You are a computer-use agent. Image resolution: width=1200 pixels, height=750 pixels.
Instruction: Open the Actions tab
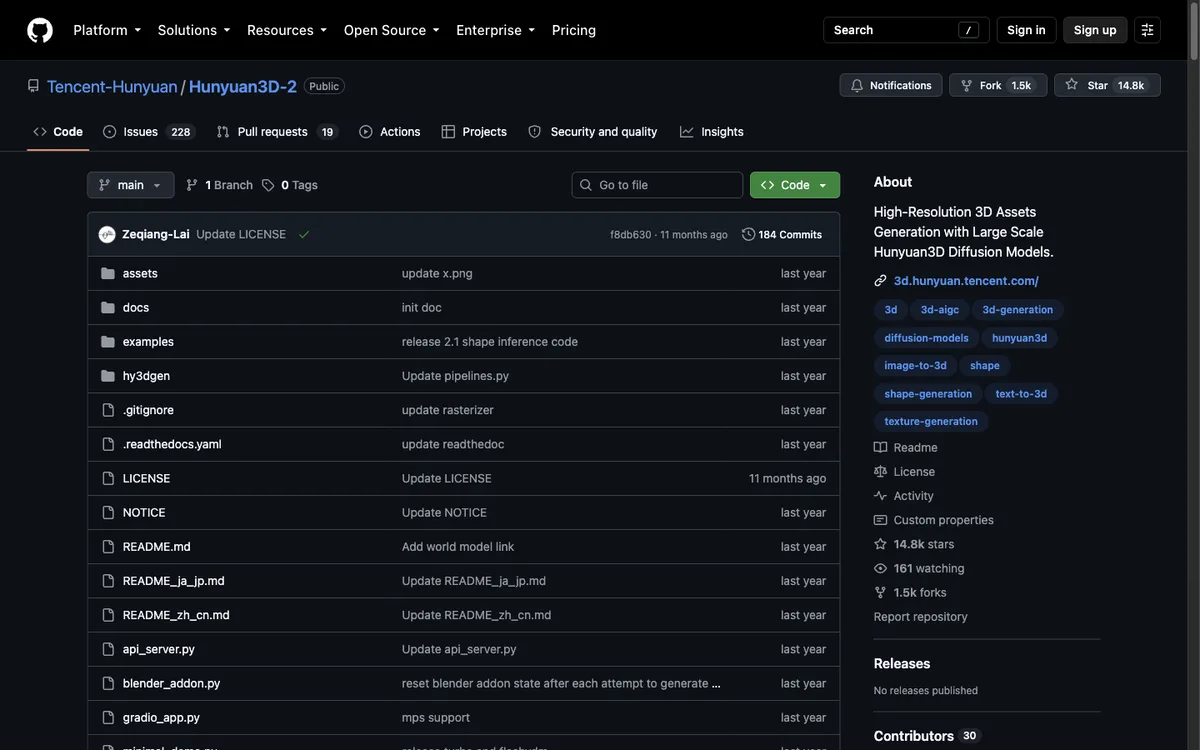click(390, 132)
